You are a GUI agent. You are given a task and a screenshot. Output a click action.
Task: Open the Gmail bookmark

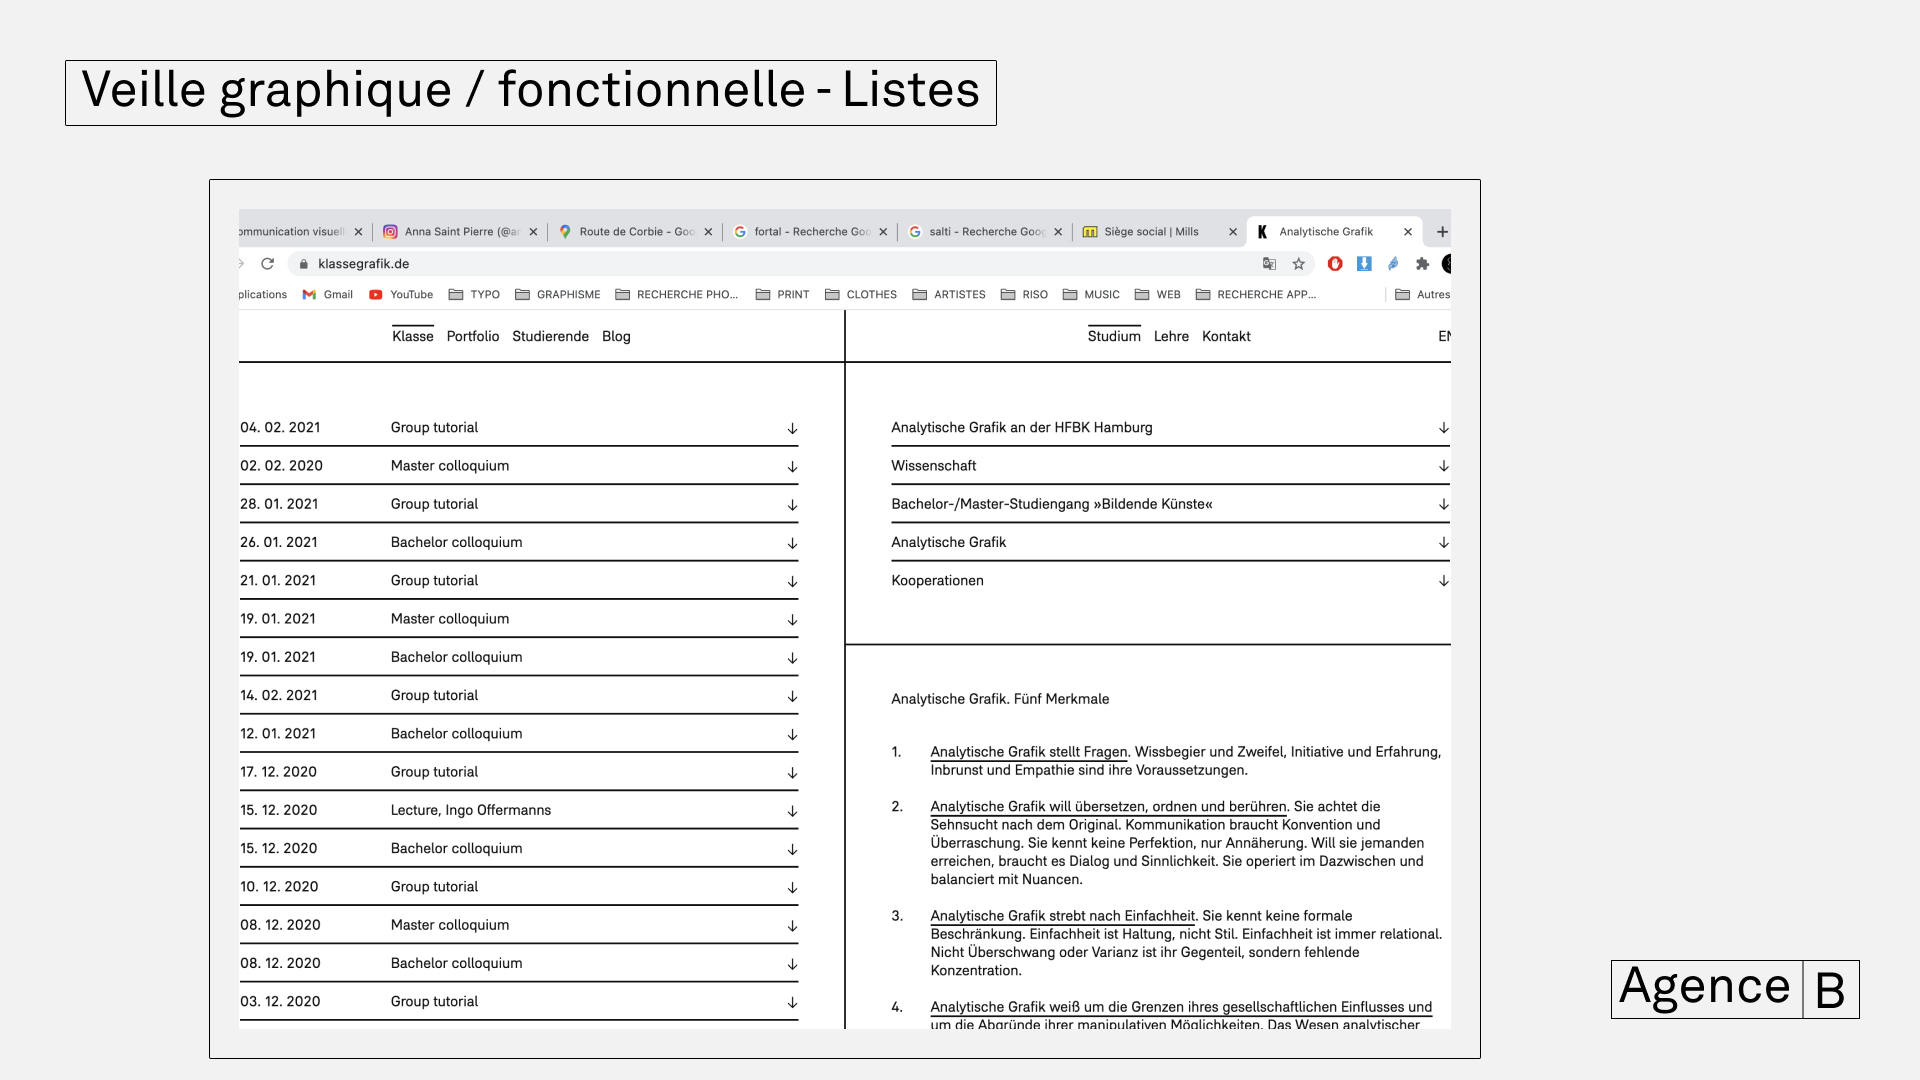point(328,295)
